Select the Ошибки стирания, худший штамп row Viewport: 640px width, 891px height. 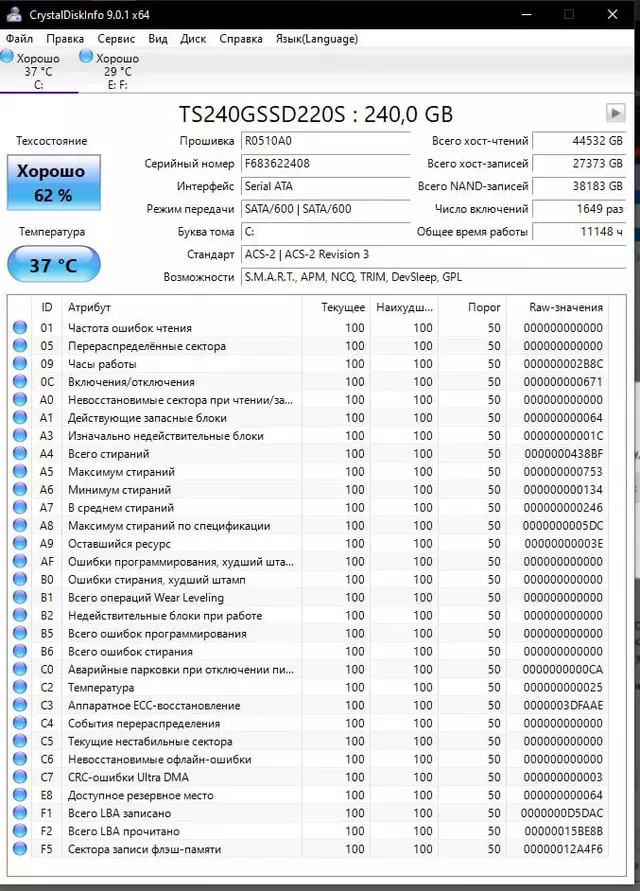point(310,580)
